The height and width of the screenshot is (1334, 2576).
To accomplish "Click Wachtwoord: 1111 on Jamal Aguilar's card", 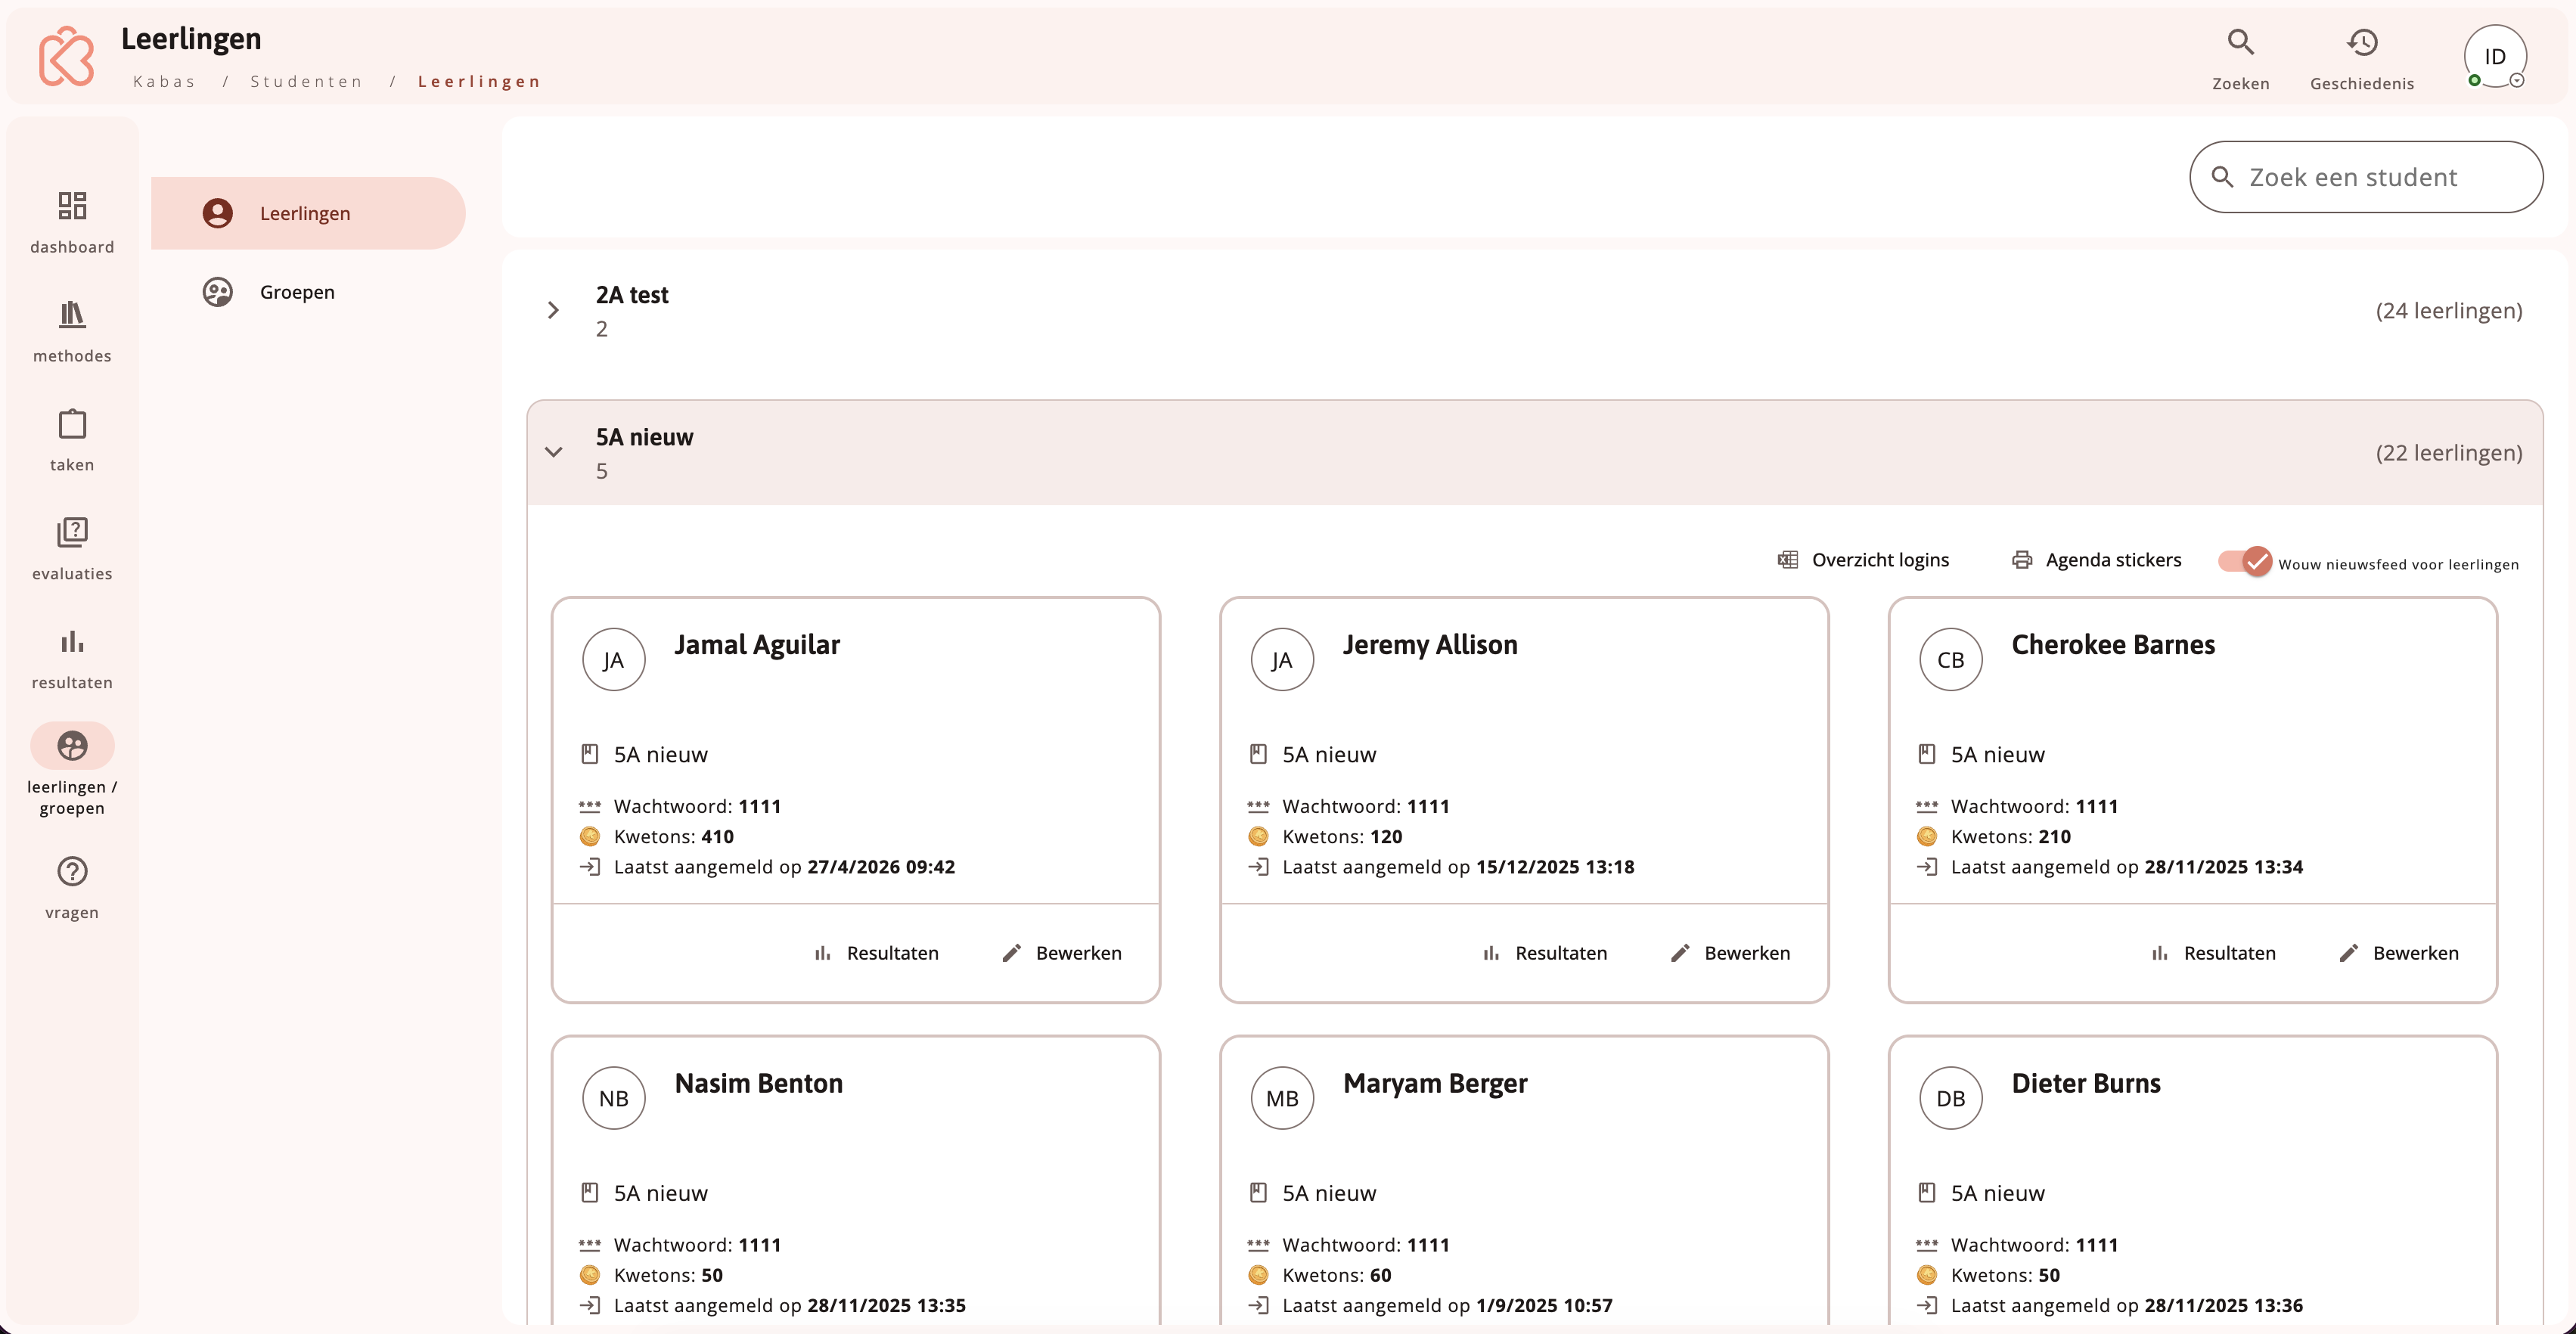I will (698, 806).
